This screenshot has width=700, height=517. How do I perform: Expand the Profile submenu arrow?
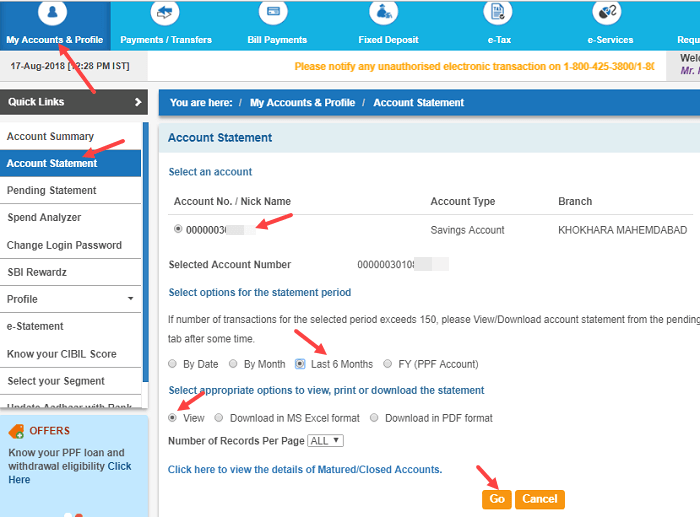pos(130,298)
